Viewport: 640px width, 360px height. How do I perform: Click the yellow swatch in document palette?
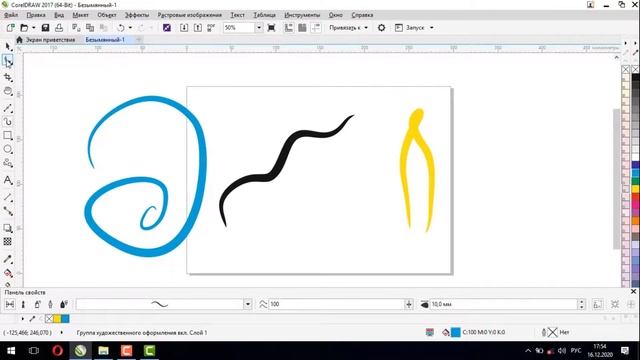(x=57, y=318)
